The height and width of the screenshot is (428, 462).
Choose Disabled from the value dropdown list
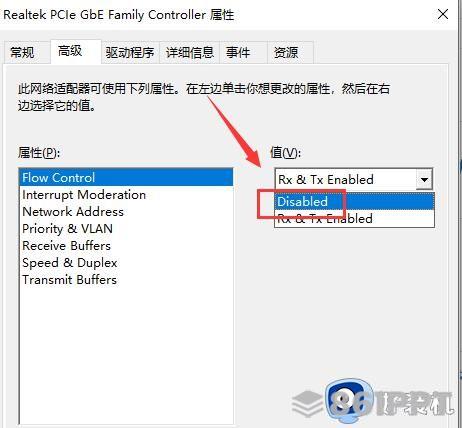[x=354, y=202]
